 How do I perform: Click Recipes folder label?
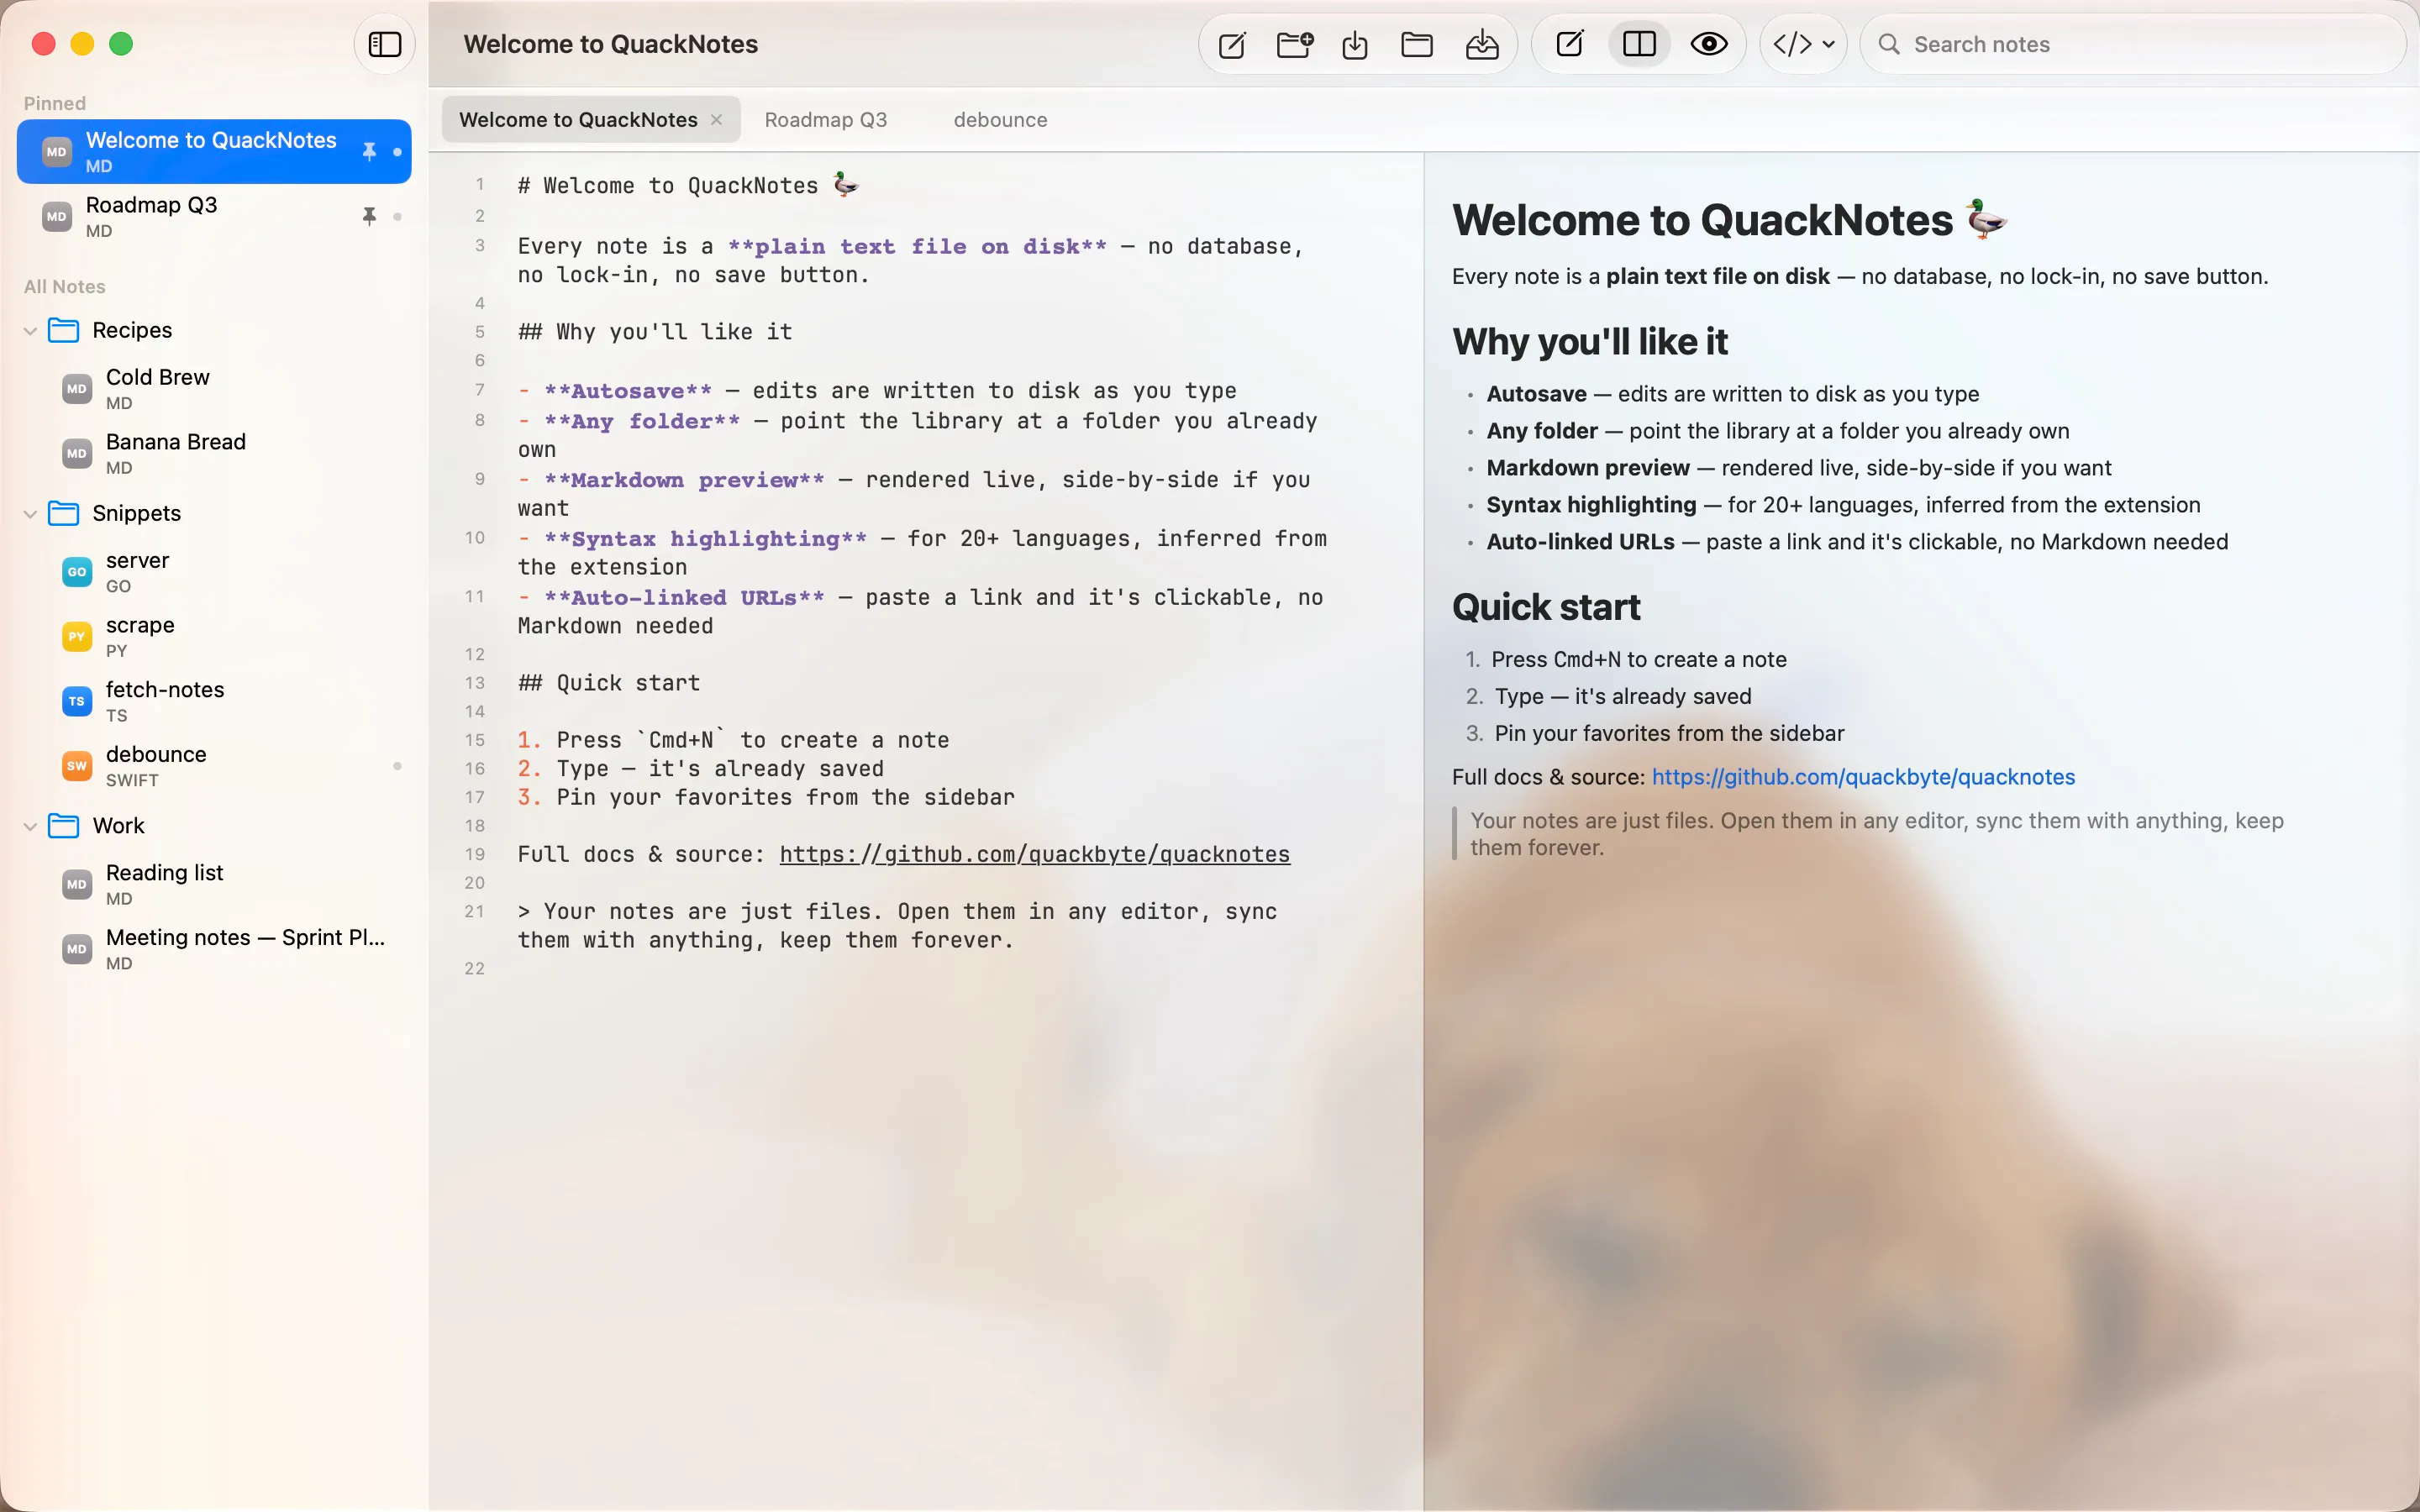[x=132, y=330]
